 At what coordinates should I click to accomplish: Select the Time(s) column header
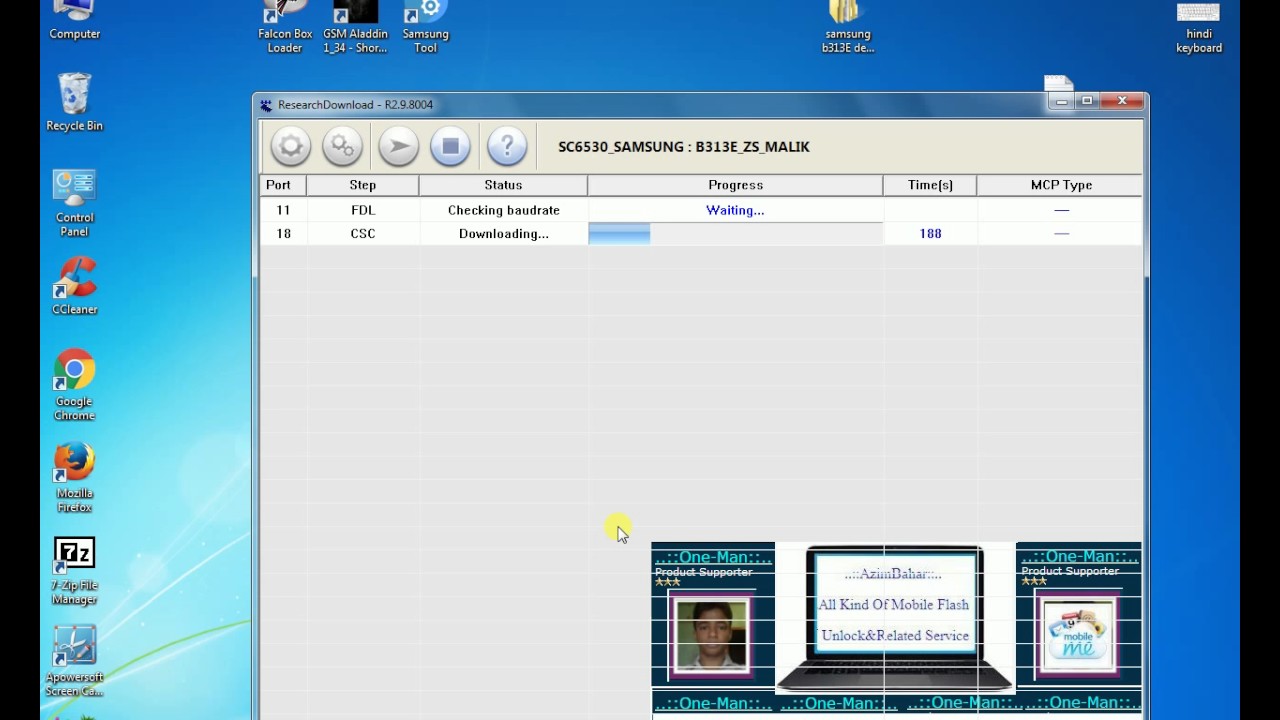coord(930,185)
